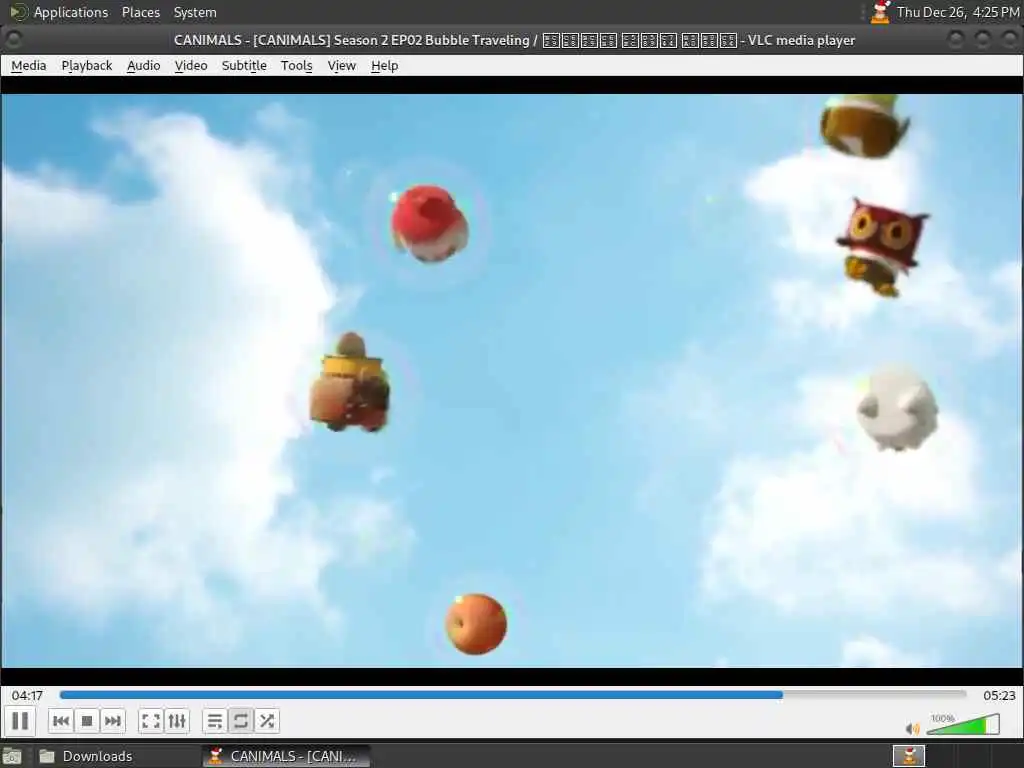This screenshot has height=768, width=1024.
Task: Open the clock showing Thu Dec 26
Action: coord(957,12)
